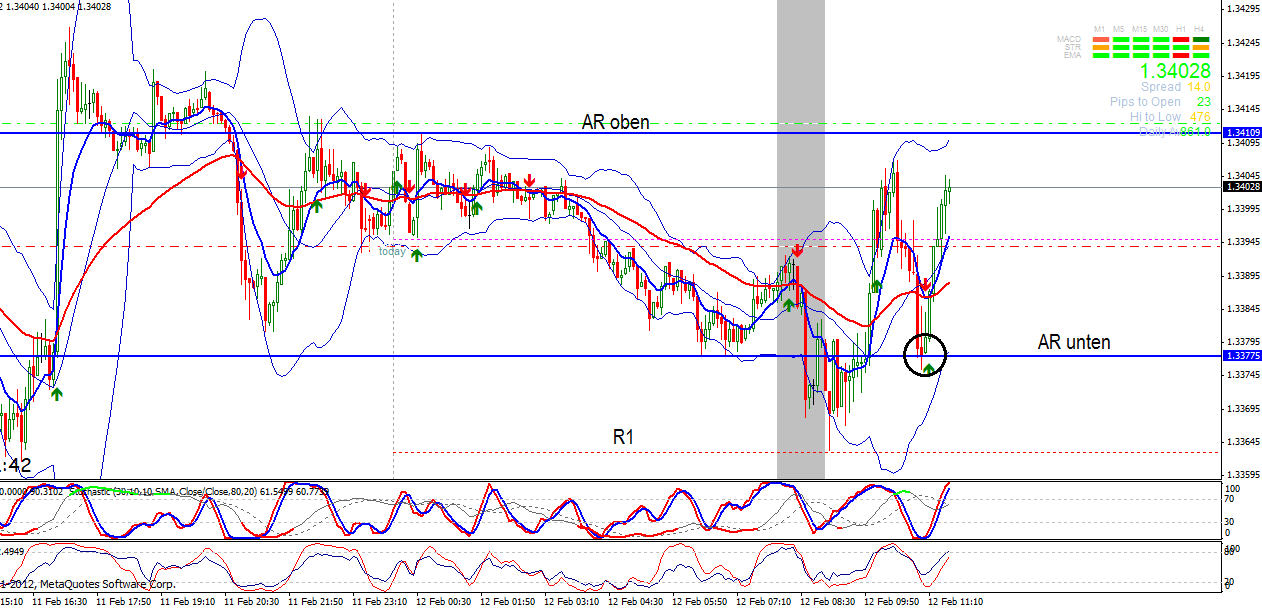Viewport: 1262px width, 609px height.
Task: Select the green up arrow inside the black circle
Action: [929, 370]
